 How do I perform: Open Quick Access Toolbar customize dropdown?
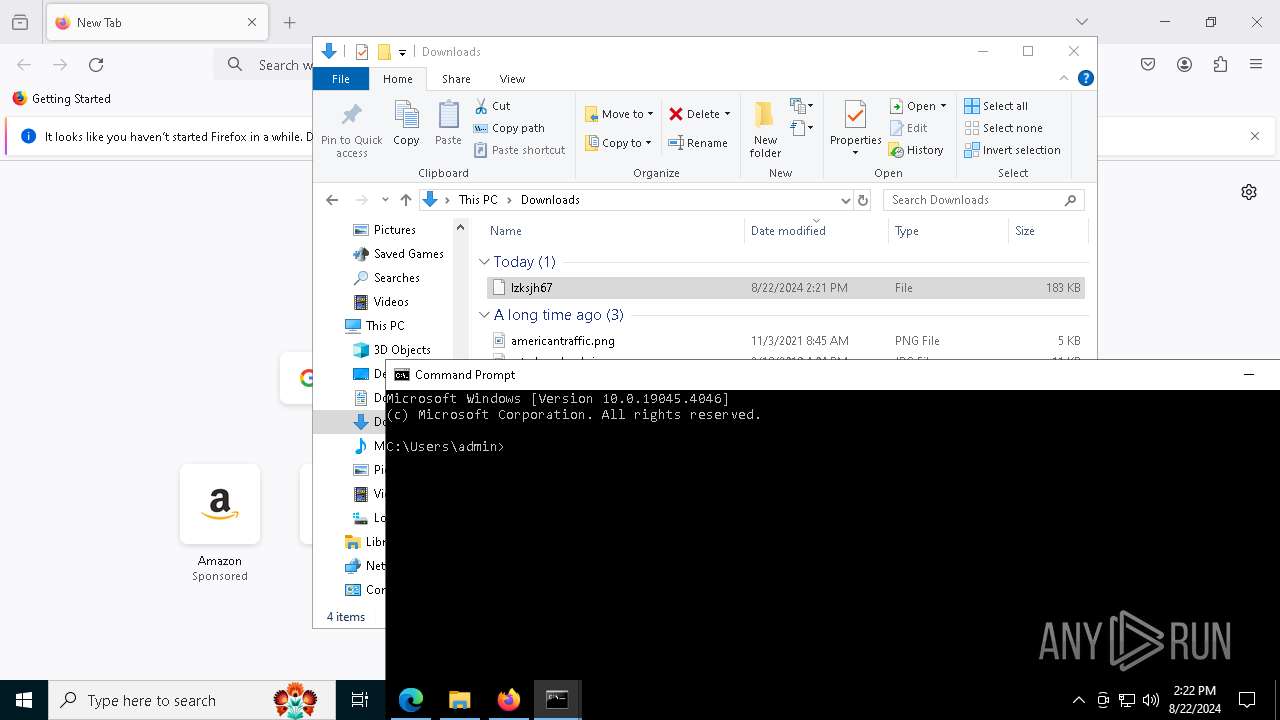pyautogui.click(x=403, y=52)
